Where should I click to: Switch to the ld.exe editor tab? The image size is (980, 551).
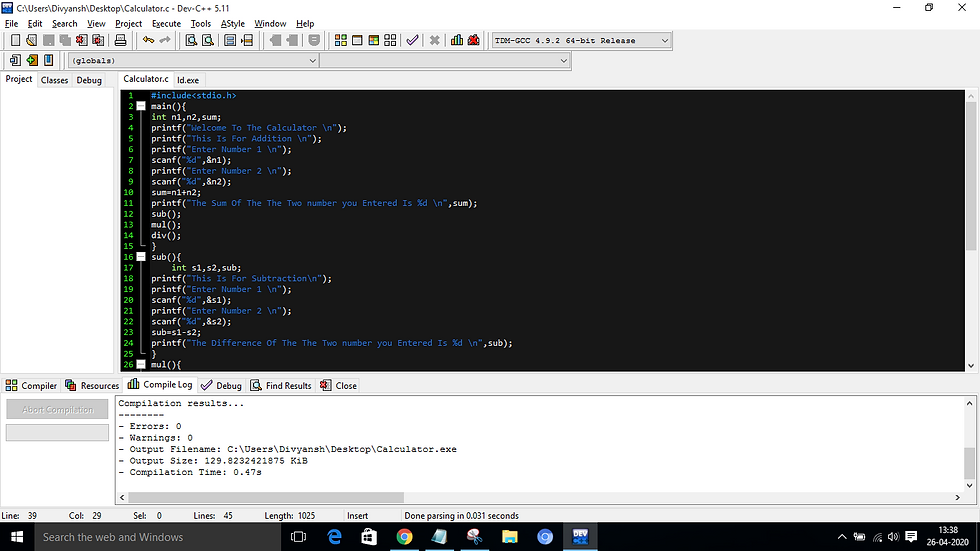pos(188,80)
